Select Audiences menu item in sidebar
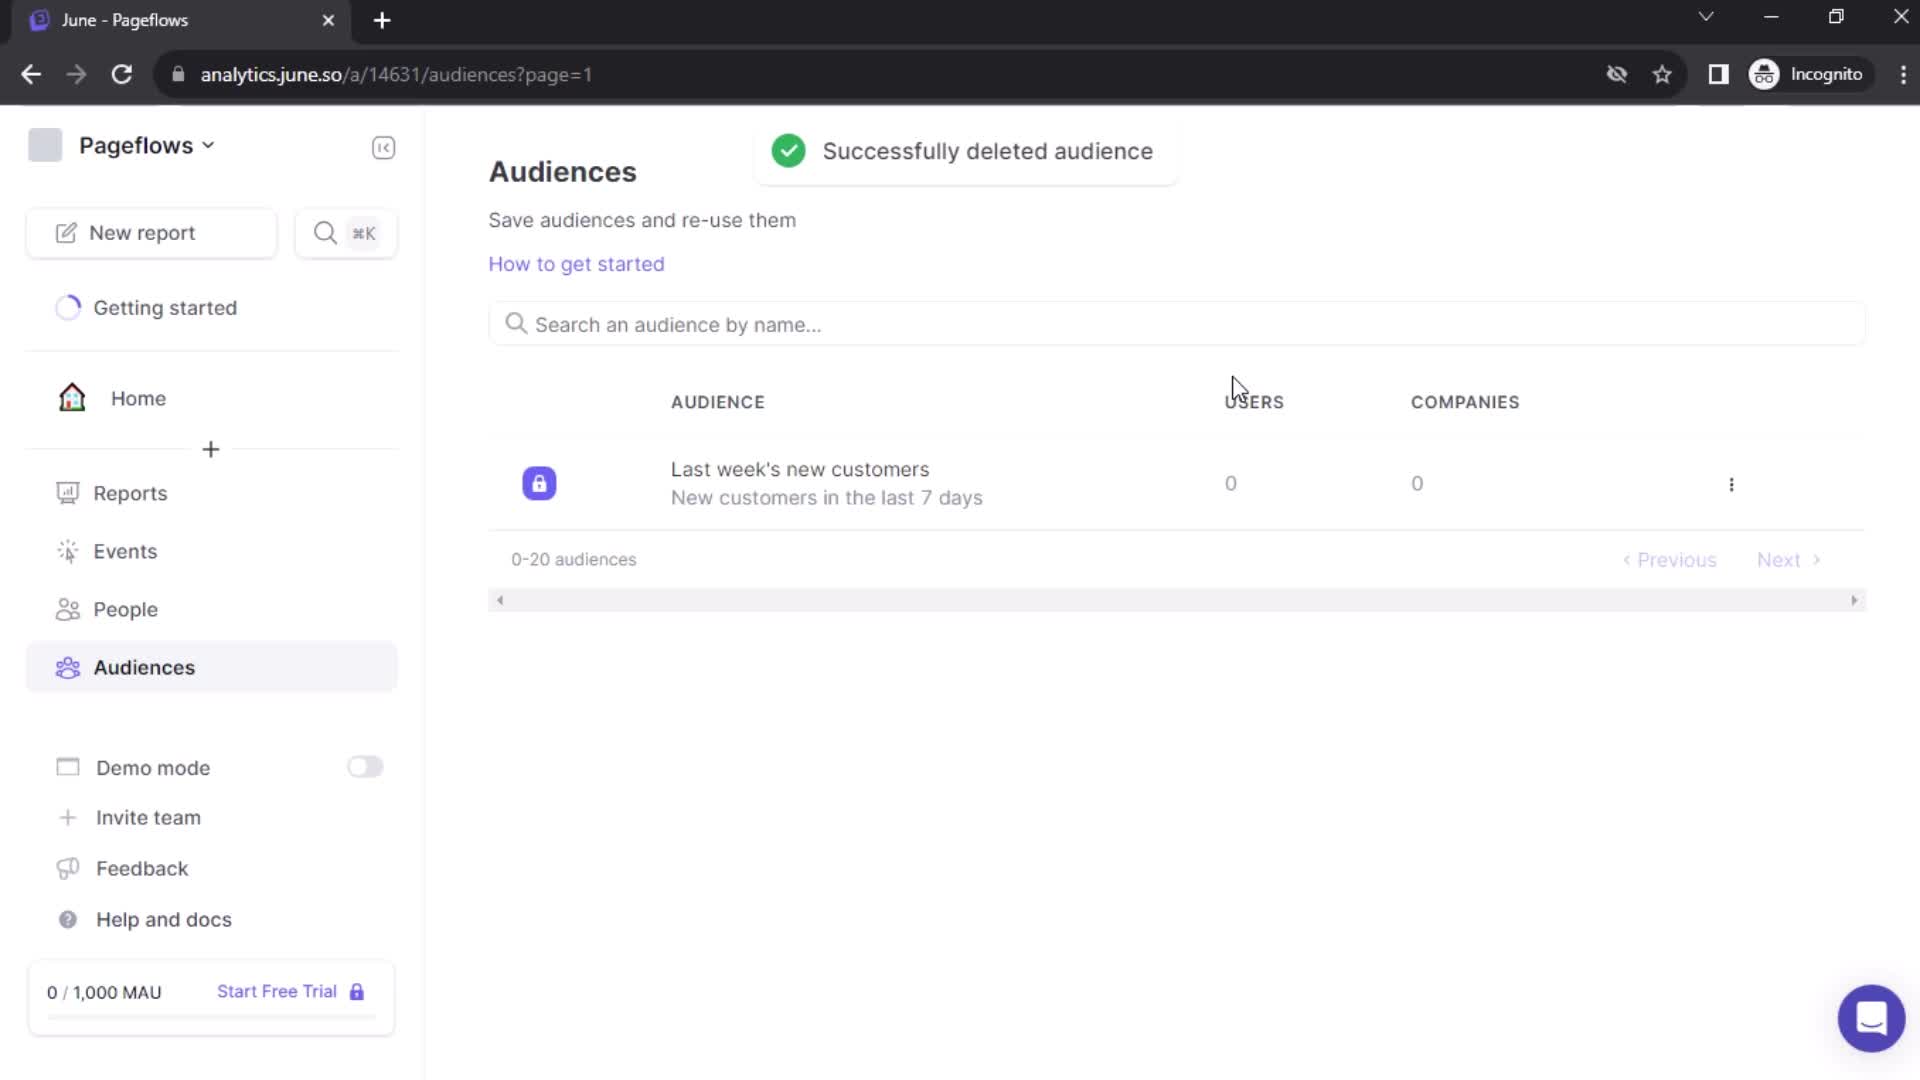The height and width of the screenshot is (1080, 1920). tap(144, 666)
